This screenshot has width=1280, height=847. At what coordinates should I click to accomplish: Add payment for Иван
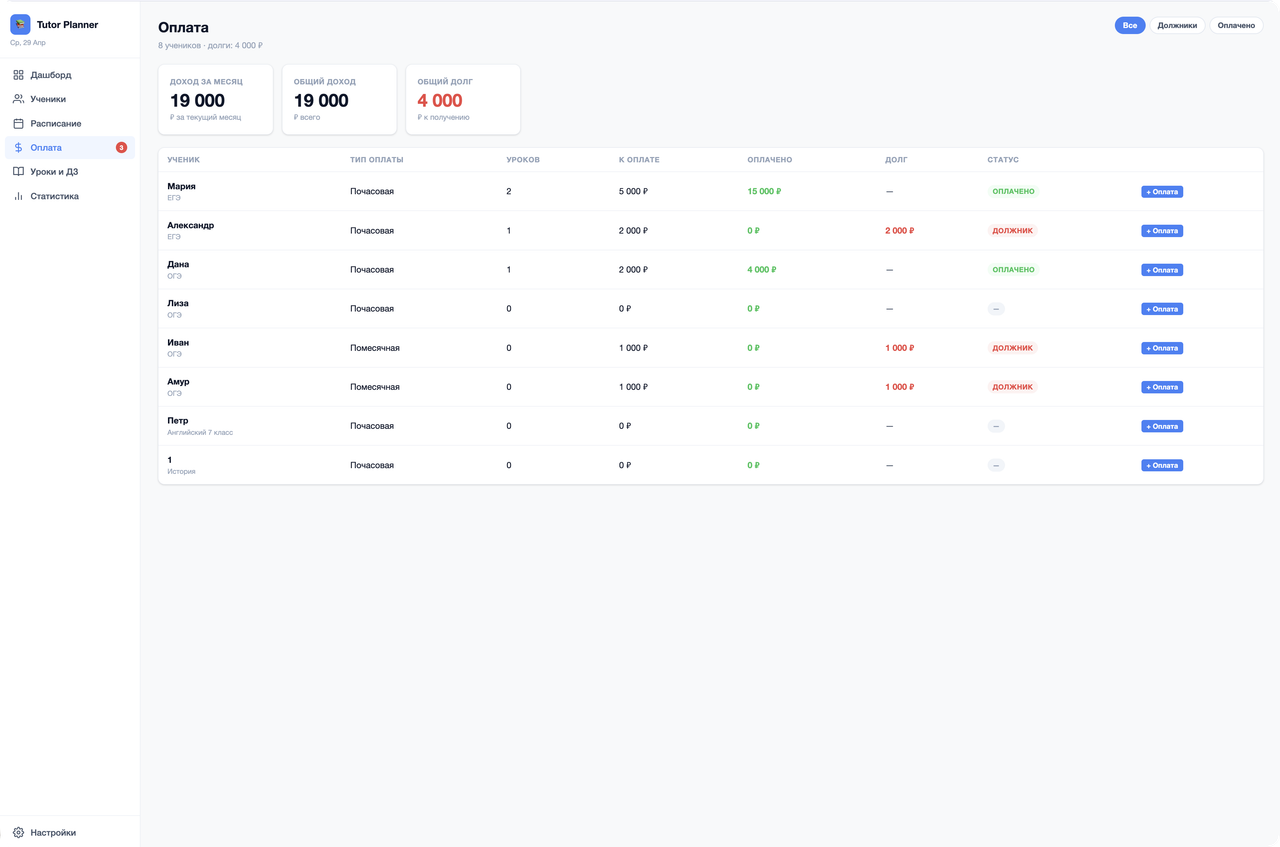pyautogui.click(x=1162, y=348)
